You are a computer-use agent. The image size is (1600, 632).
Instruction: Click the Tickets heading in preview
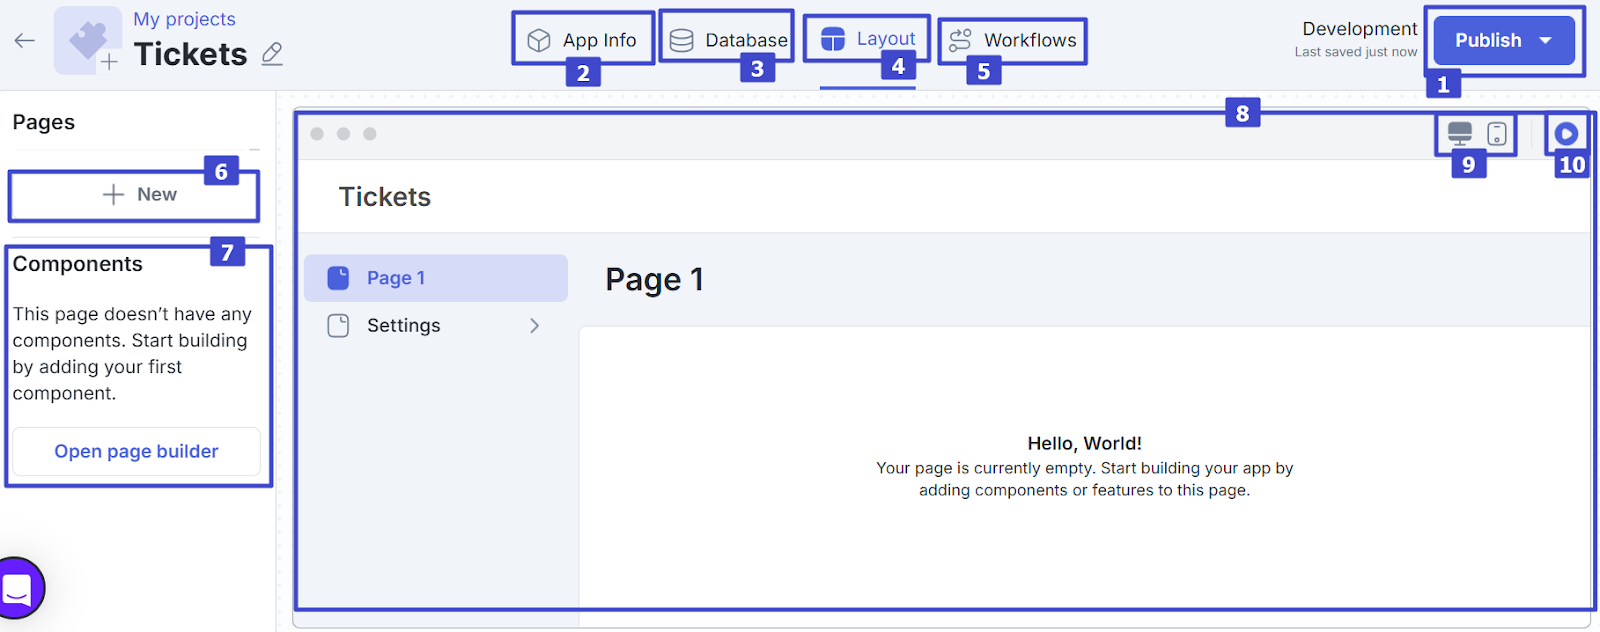tap(385, 197)
